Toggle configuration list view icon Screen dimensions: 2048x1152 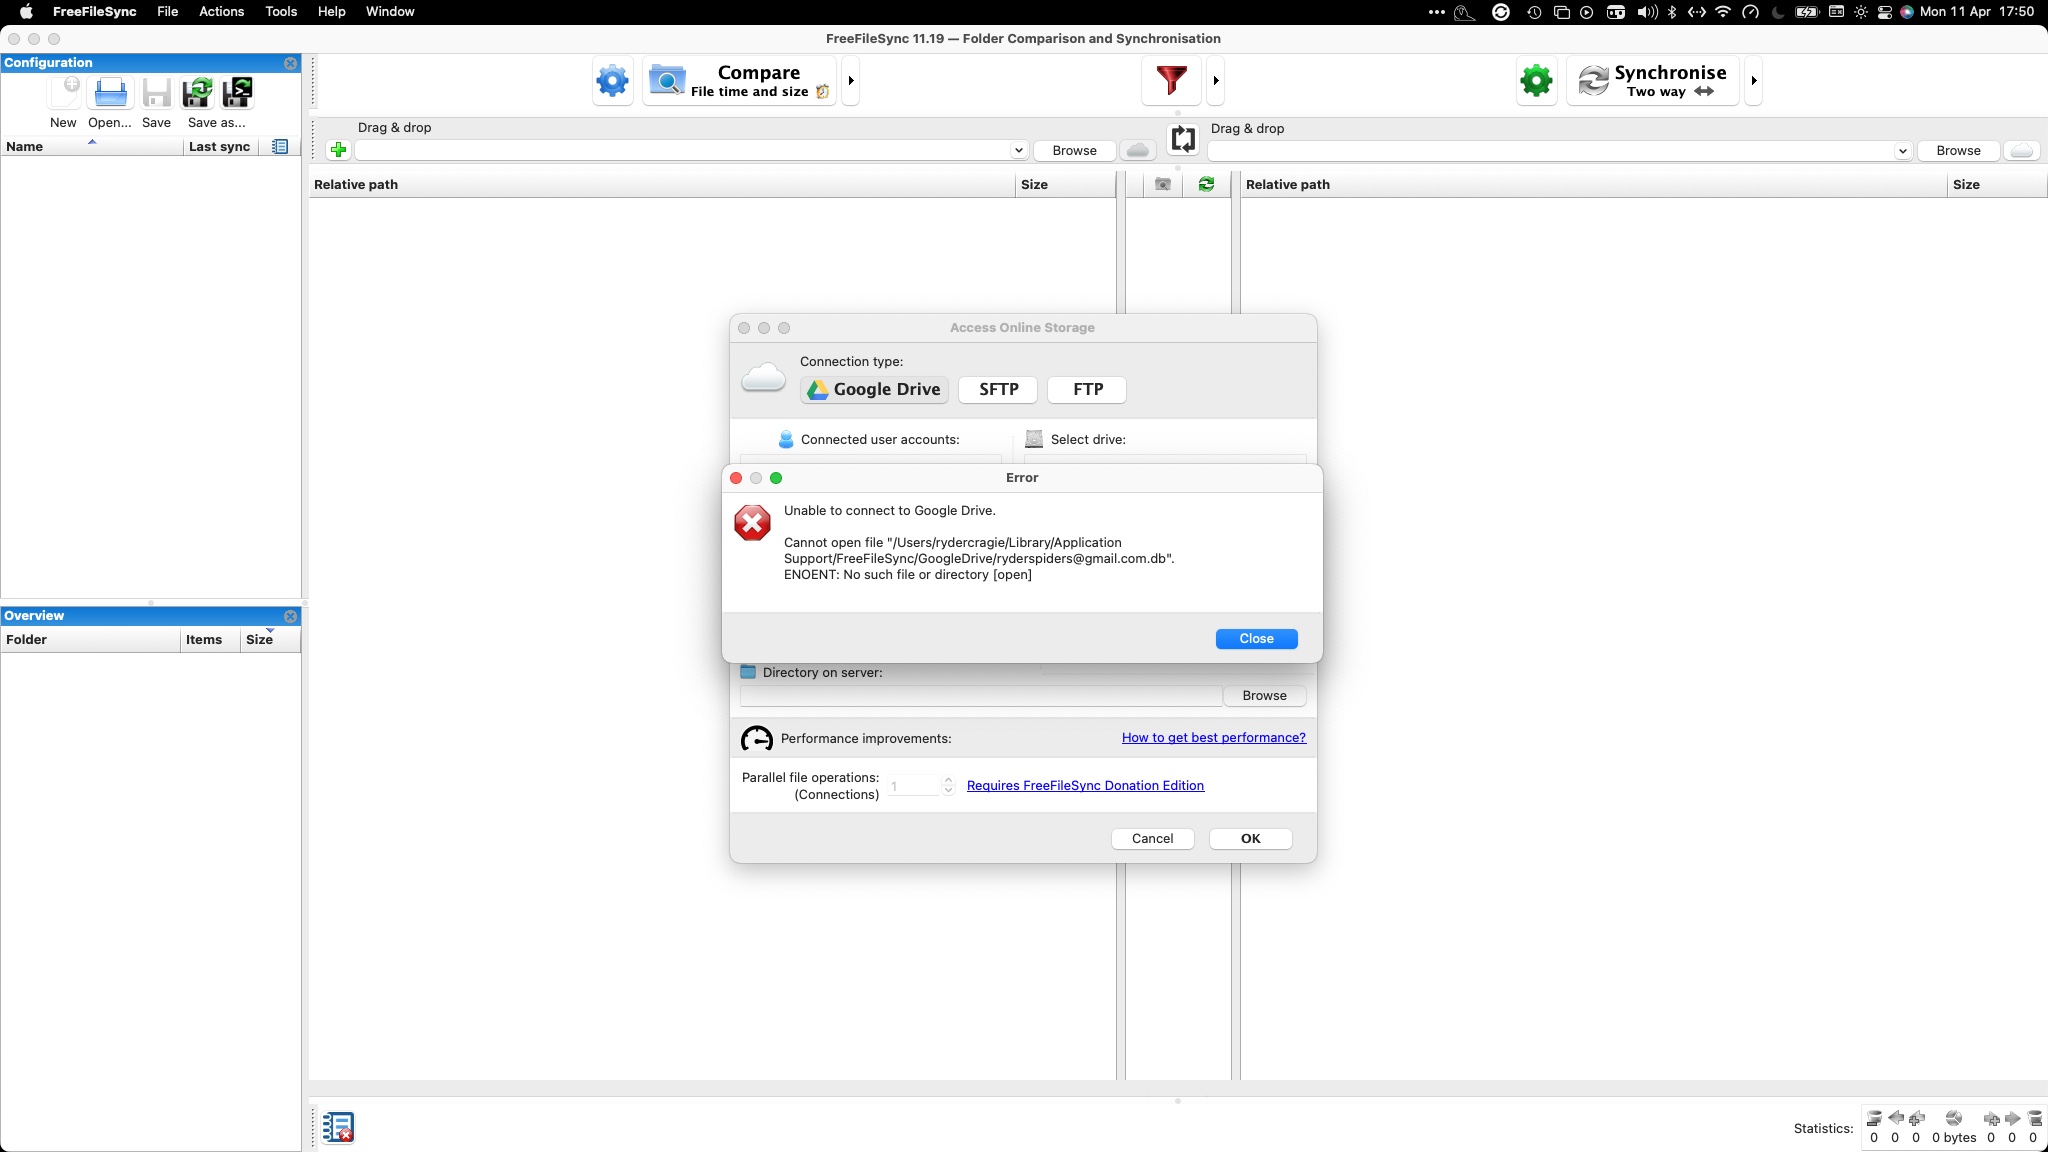(x=280, y=146)
